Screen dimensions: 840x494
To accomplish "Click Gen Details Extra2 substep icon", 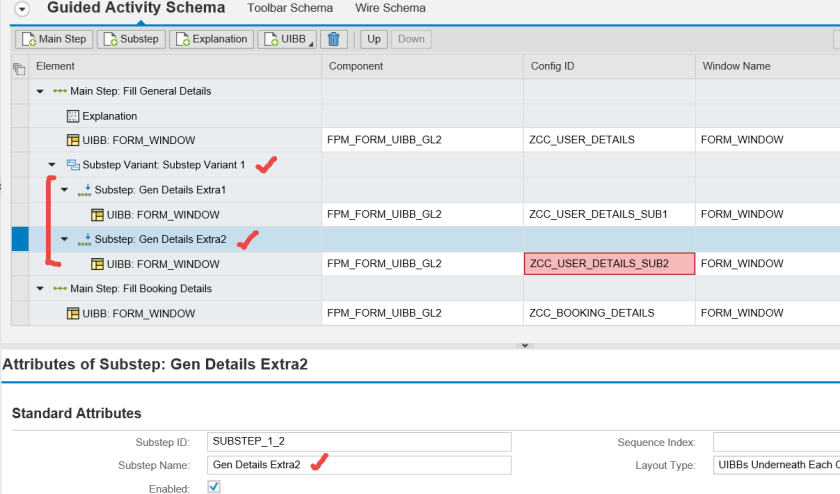I will click(x=85, y=239).
